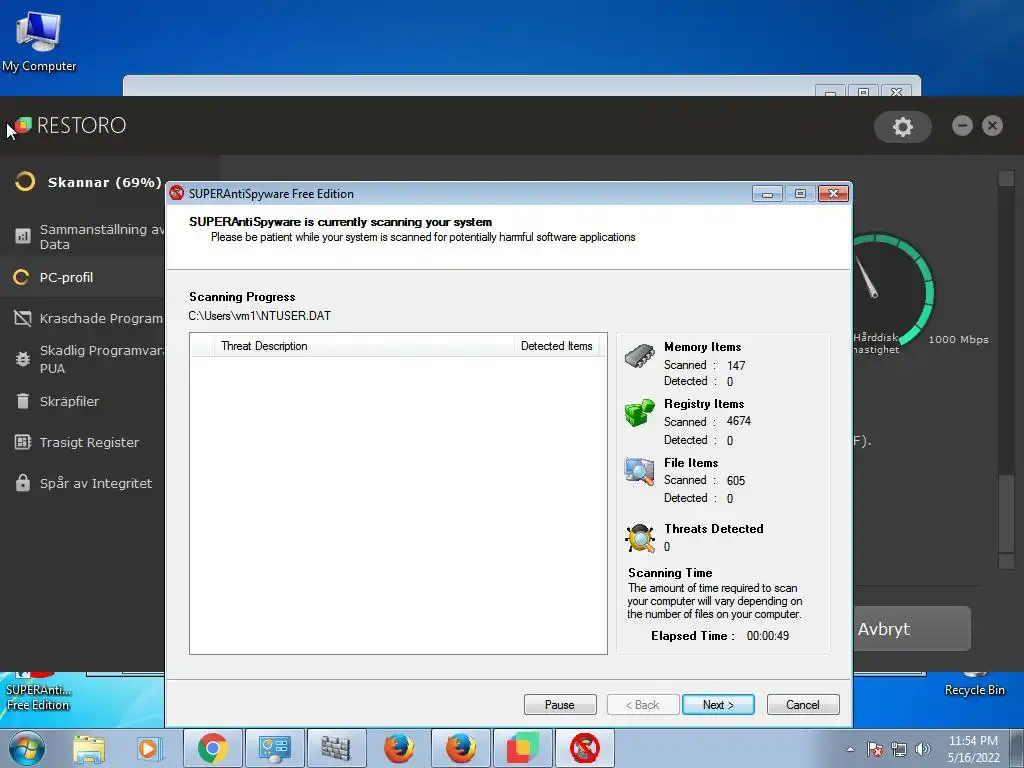Switch to Restoro taskbar icon
1024x768 pixels.
click(x=522, y=748)
